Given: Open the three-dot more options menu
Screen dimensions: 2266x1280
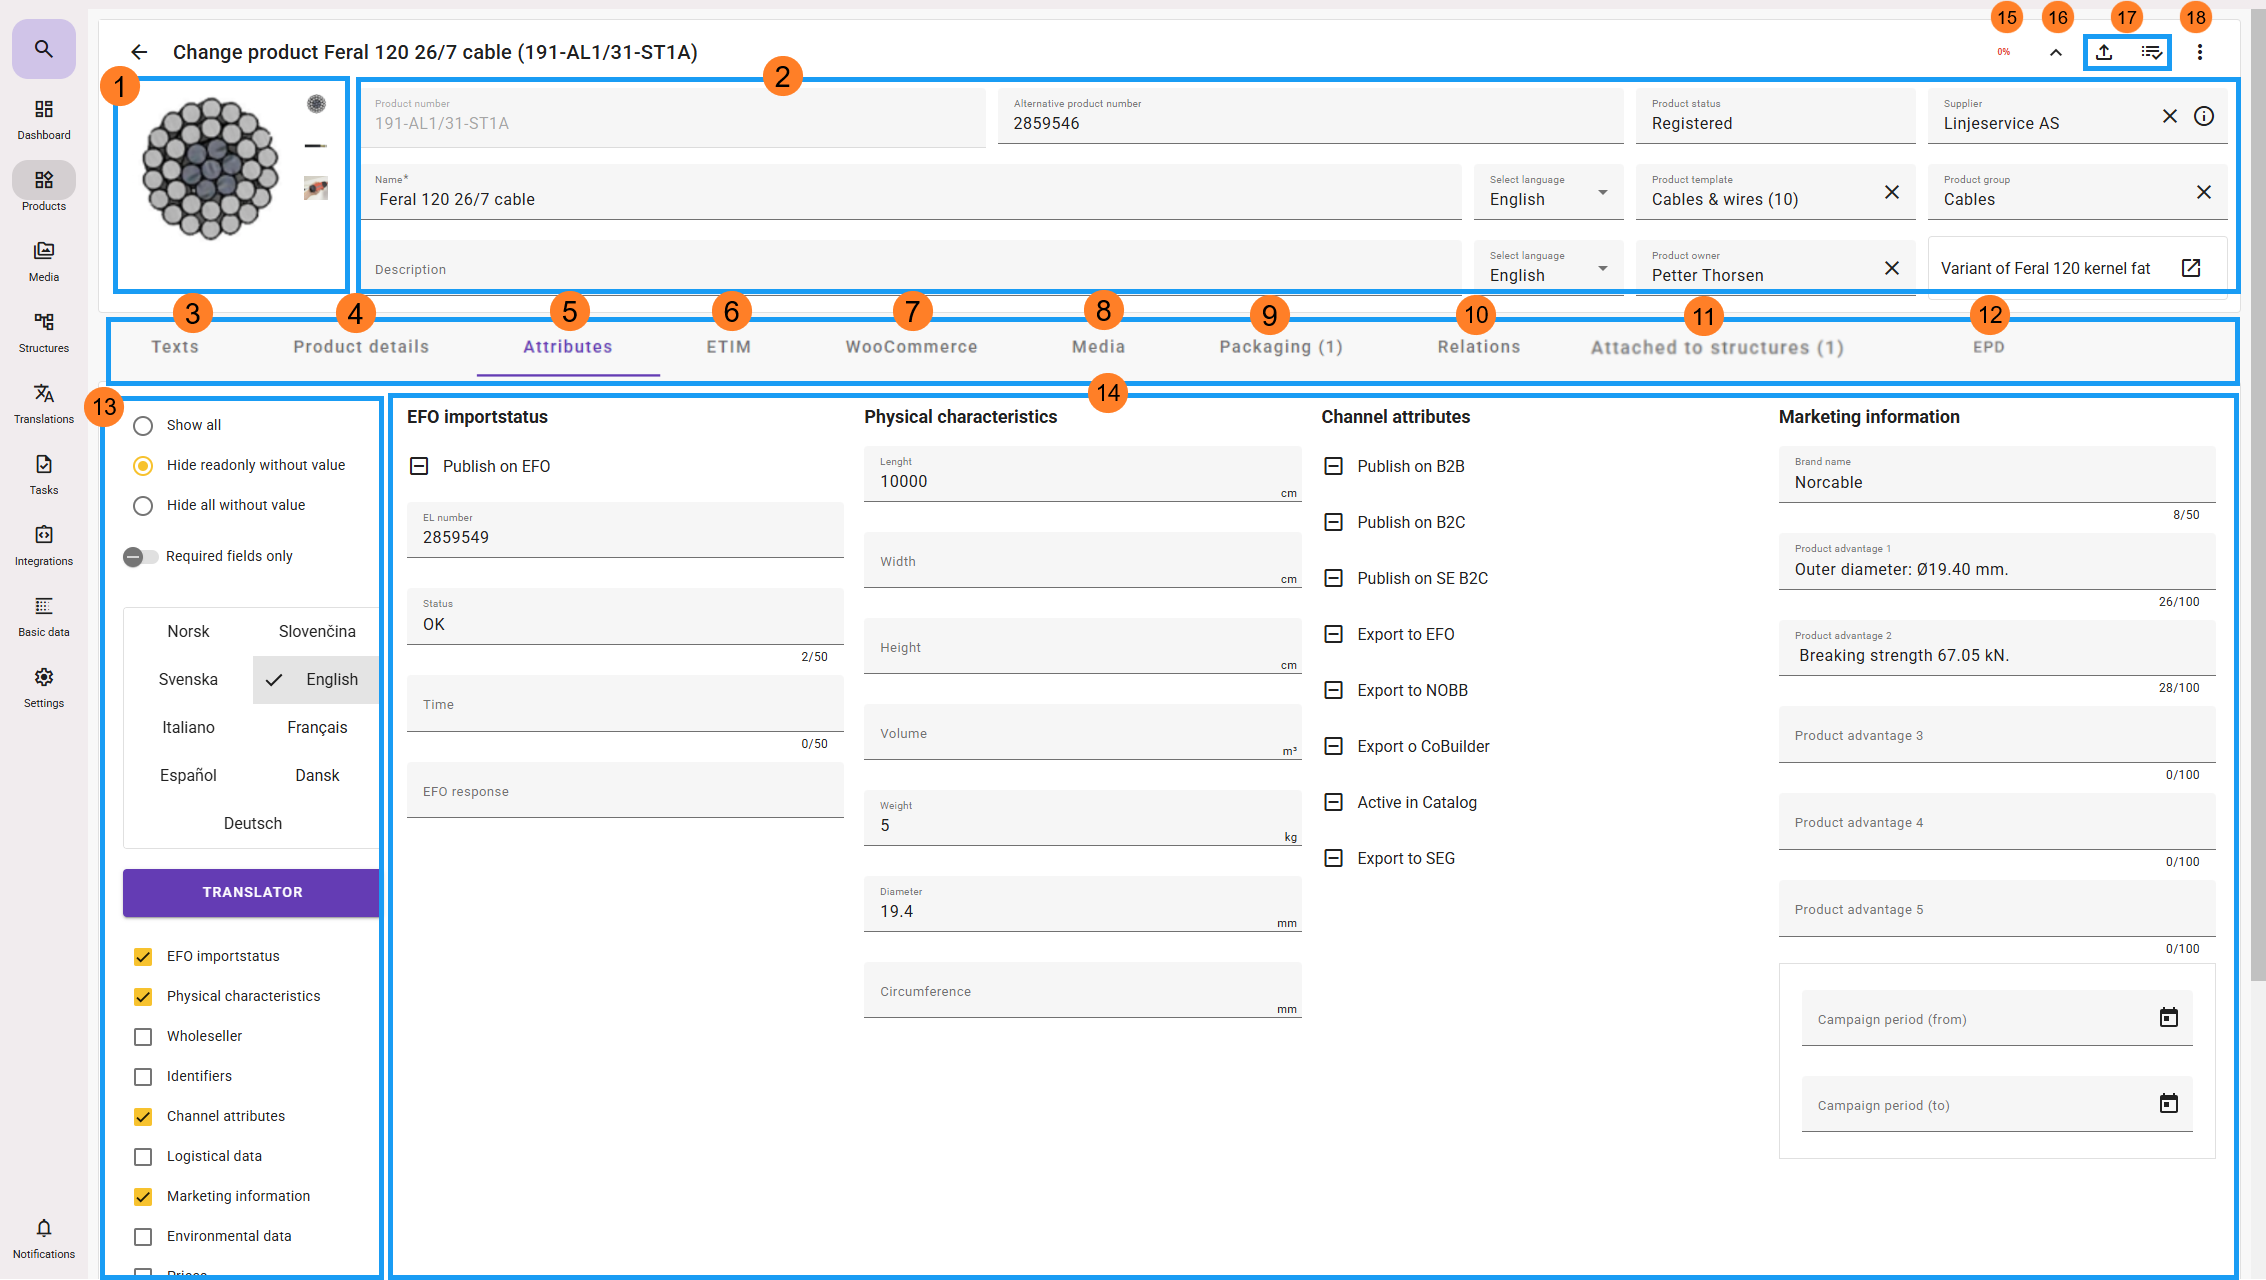Looking at the screenshot, I should 2199,52.
